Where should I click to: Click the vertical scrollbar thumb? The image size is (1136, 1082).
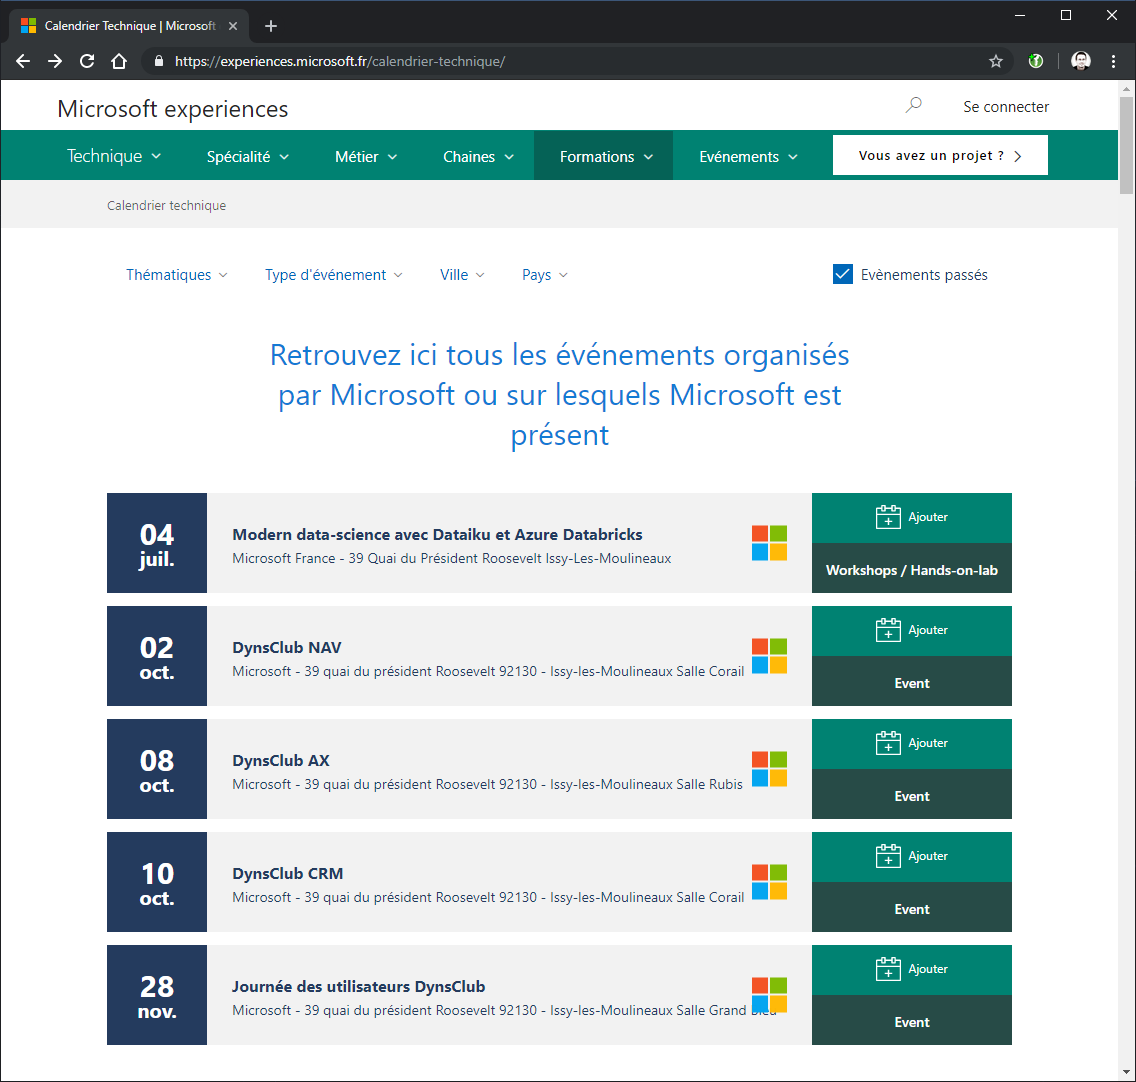coord(1126,145)
